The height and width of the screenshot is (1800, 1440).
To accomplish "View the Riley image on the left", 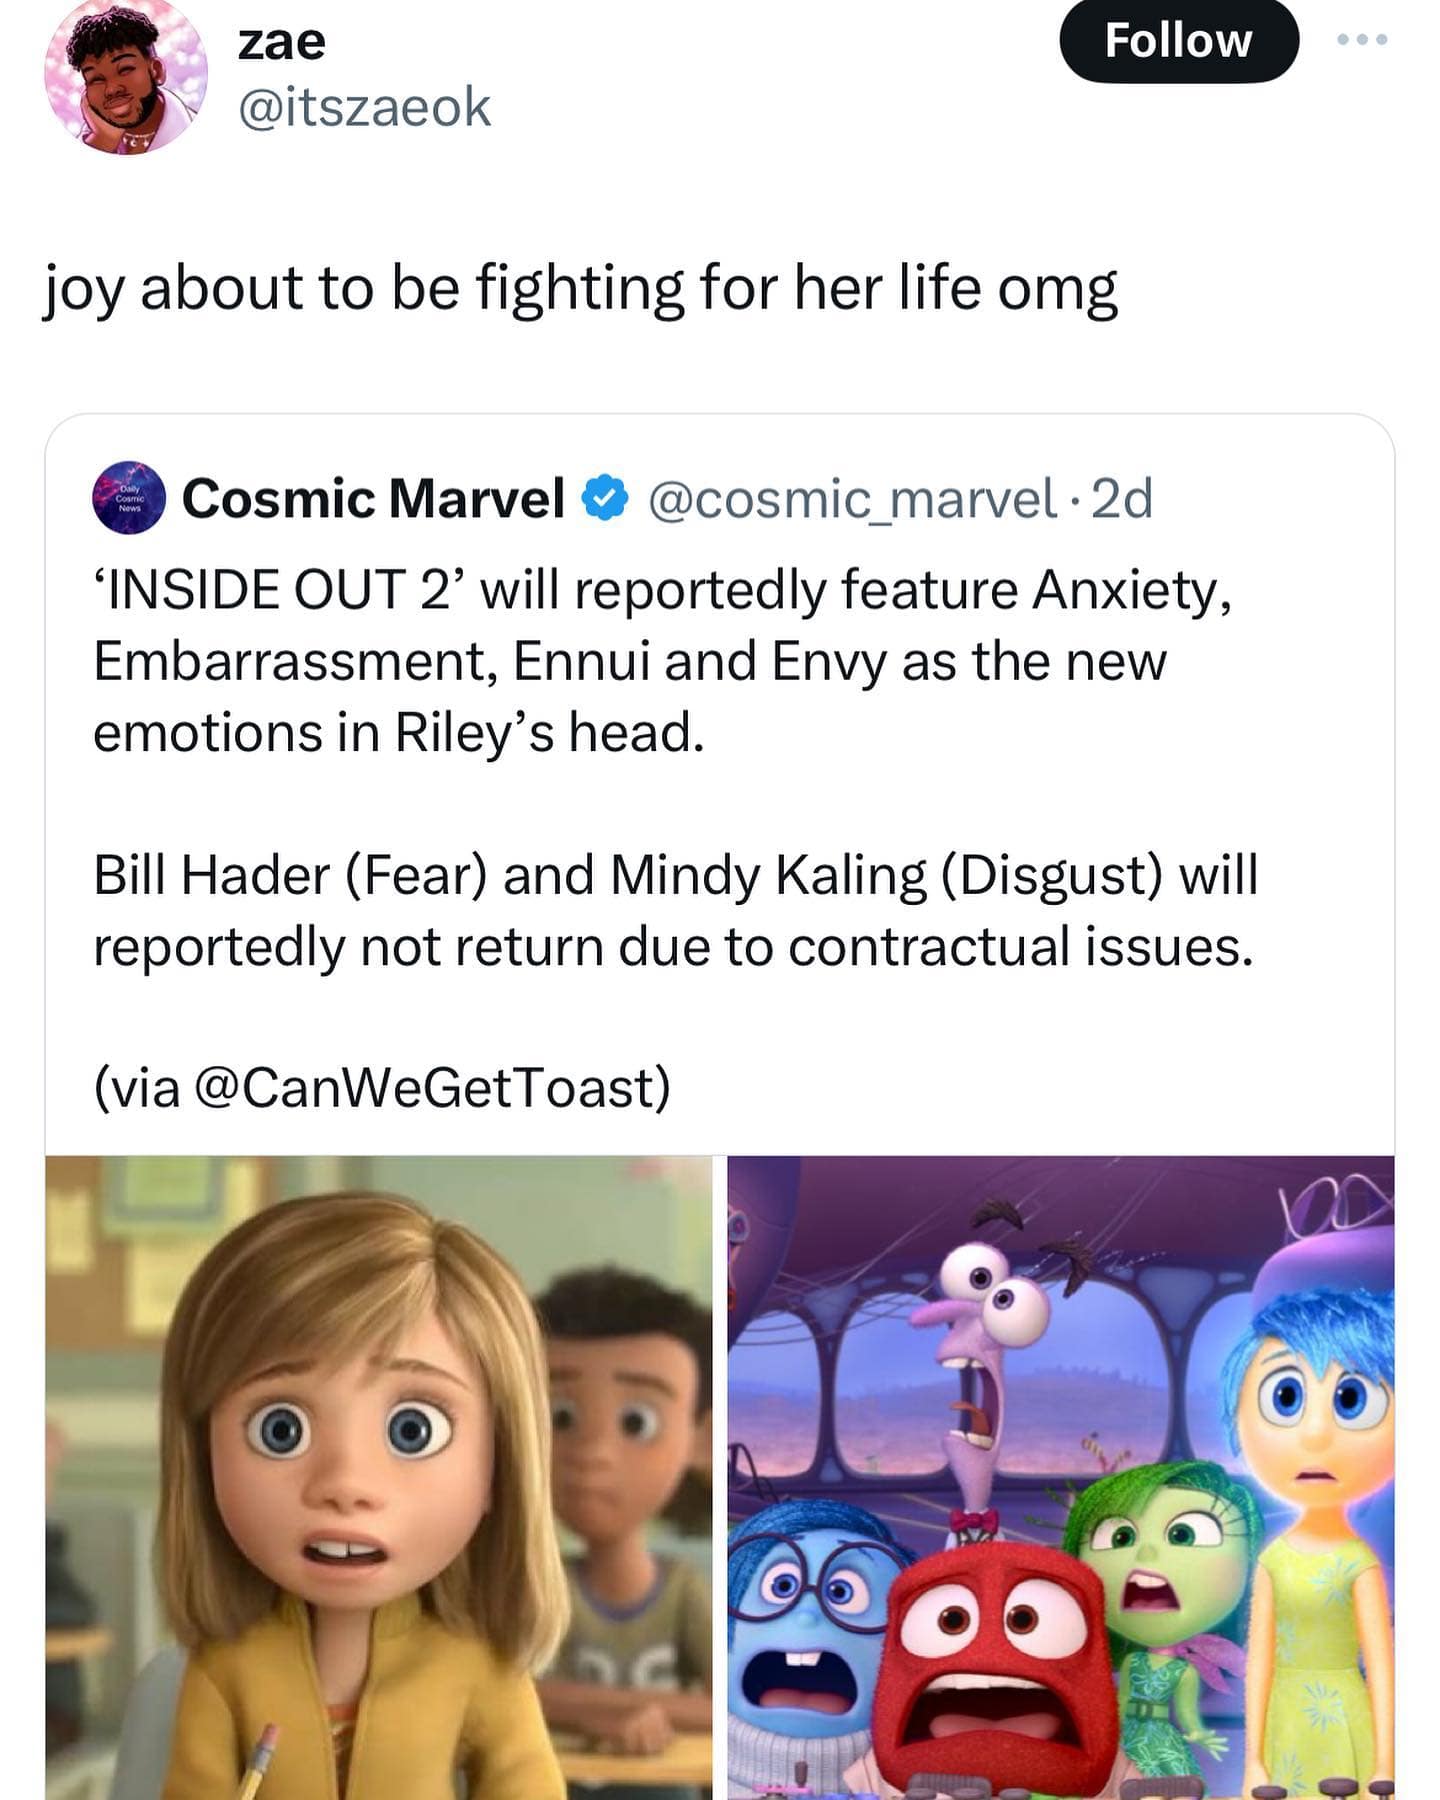I will point(379,1477).
